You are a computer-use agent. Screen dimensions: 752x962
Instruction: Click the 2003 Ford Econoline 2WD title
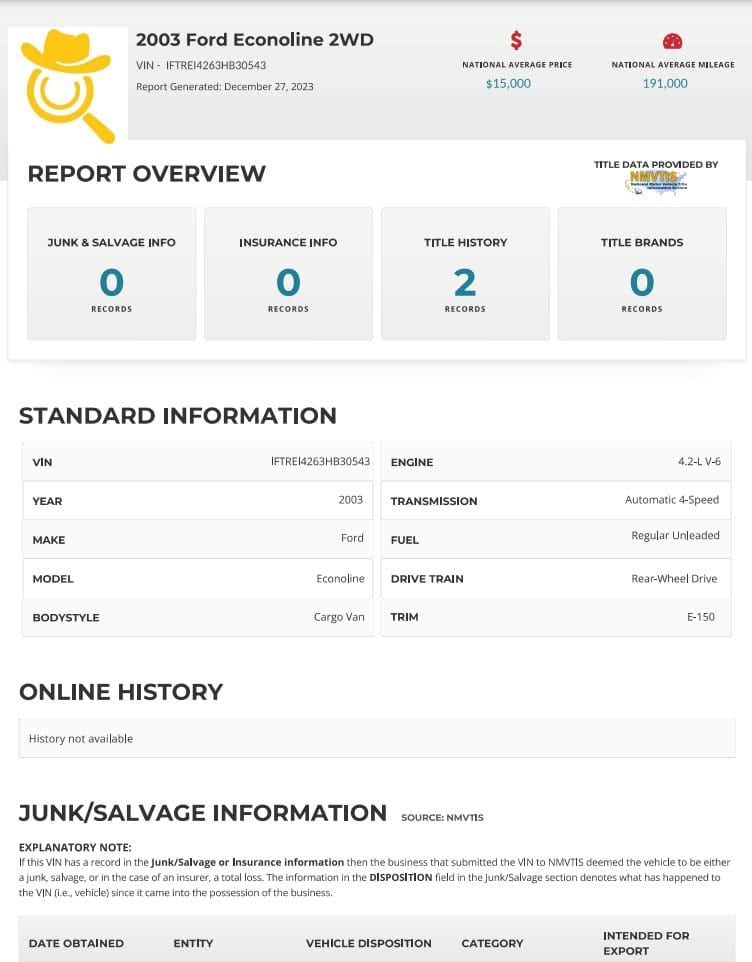click(x=255, y=40)
